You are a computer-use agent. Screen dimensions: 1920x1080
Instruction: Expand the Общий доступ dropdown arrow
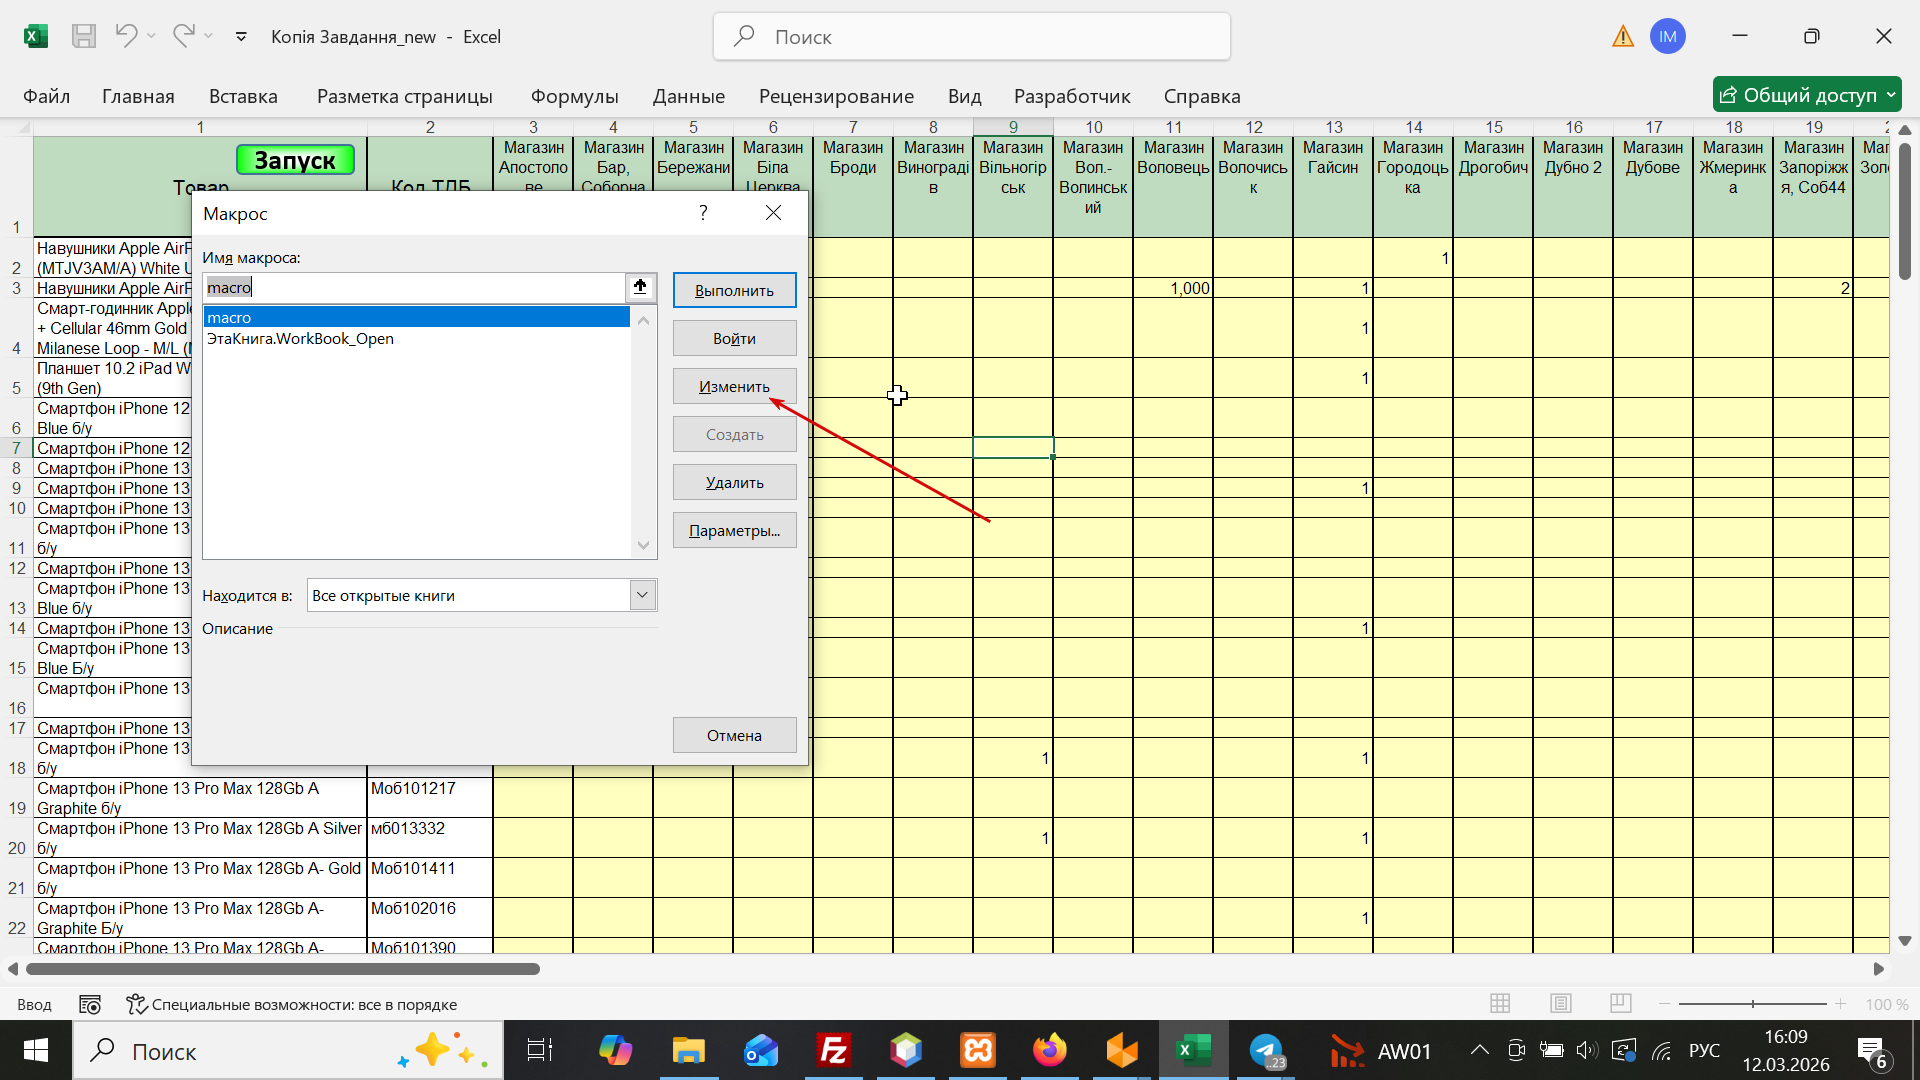pos(1891,95)
